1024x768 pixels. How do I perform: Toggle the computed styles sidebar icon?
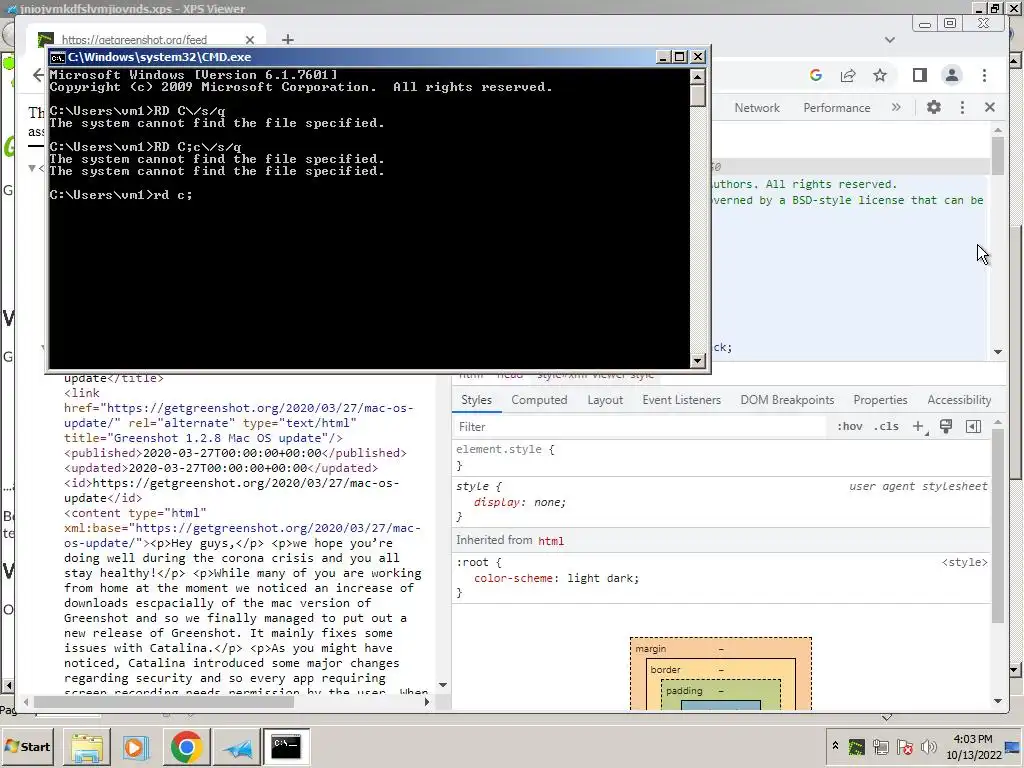pos(973,426)
